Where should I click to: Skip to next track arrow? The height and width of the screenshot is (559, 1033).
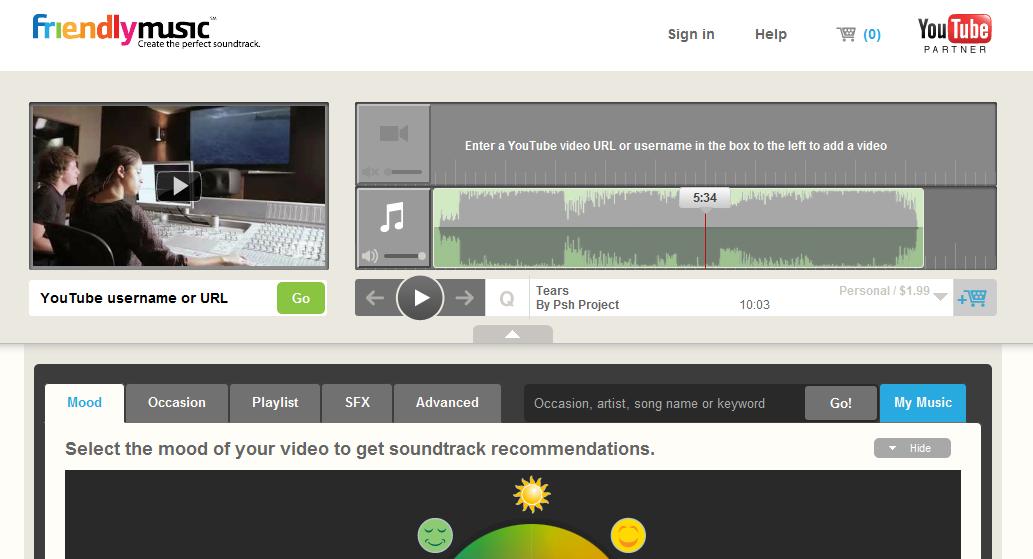point(464,298)
